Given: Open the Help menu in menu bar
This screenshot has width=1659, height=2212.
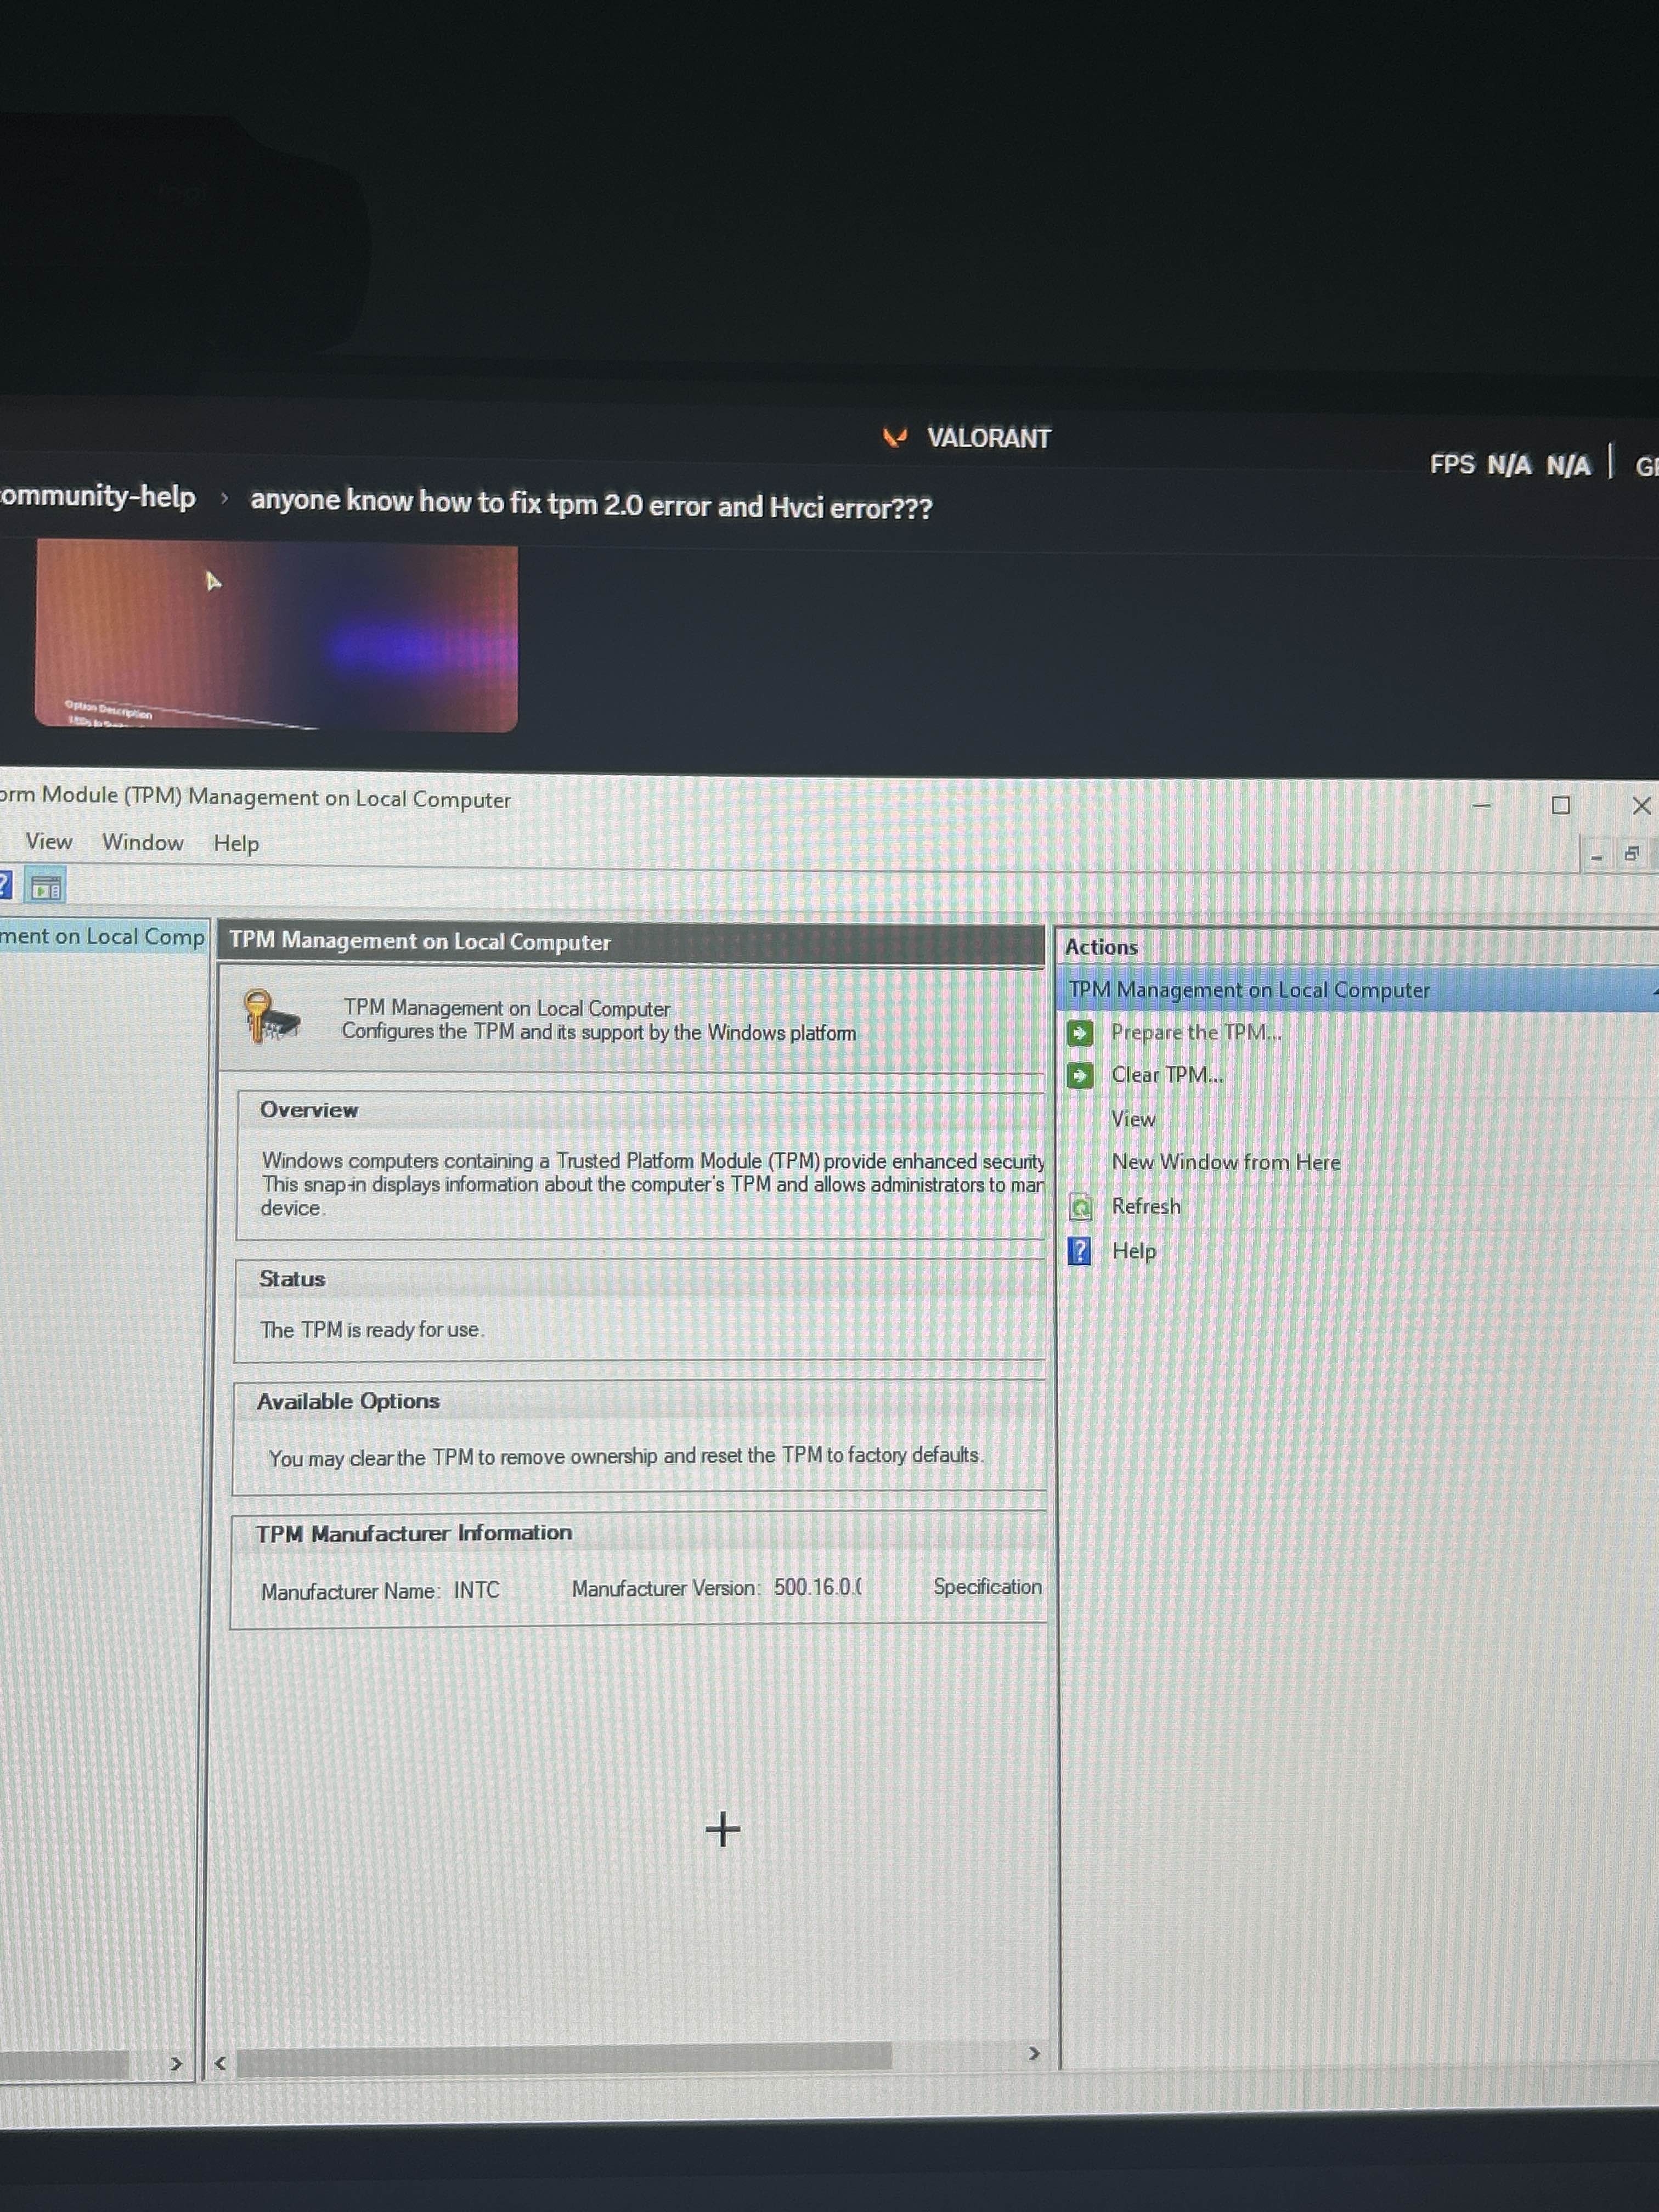Looking at the screenshot, I should tap(236, 844).
